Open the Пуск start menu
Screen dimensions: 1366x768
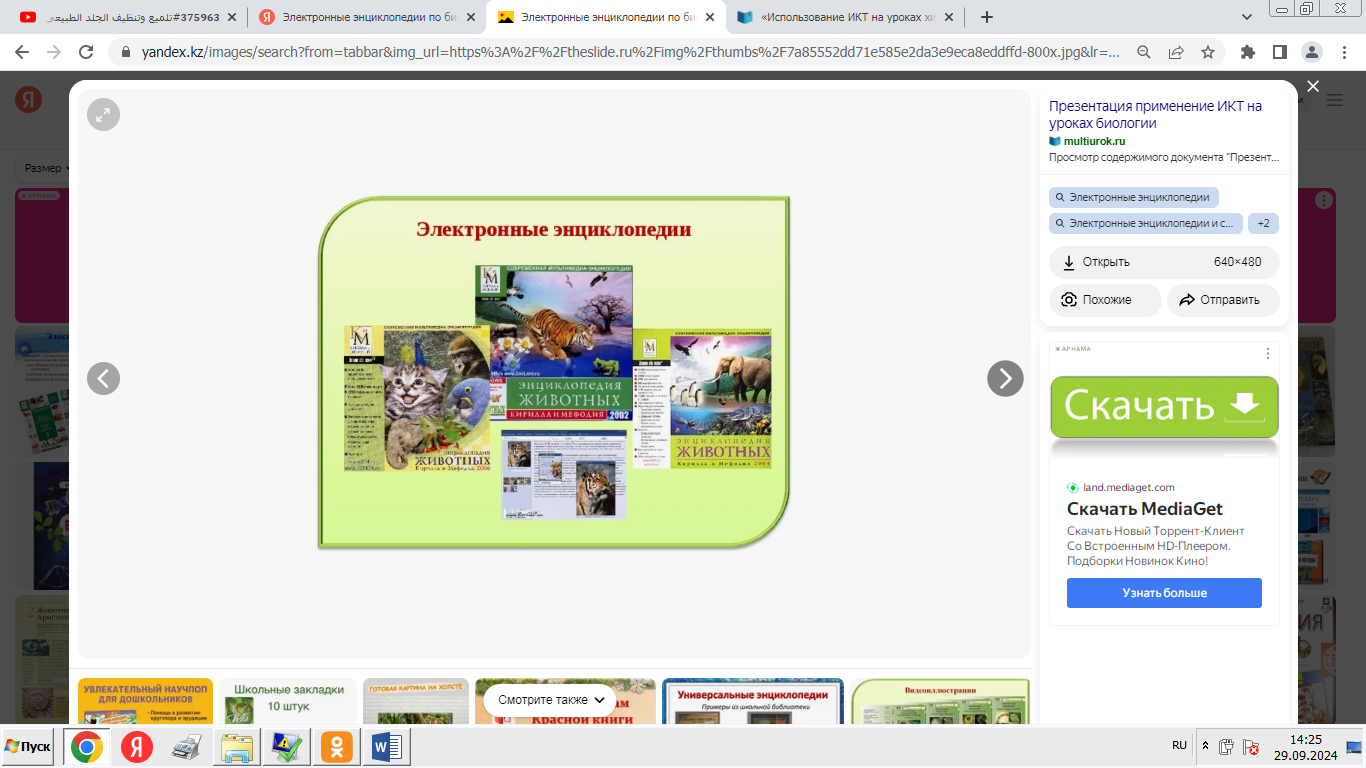(28, 747)
